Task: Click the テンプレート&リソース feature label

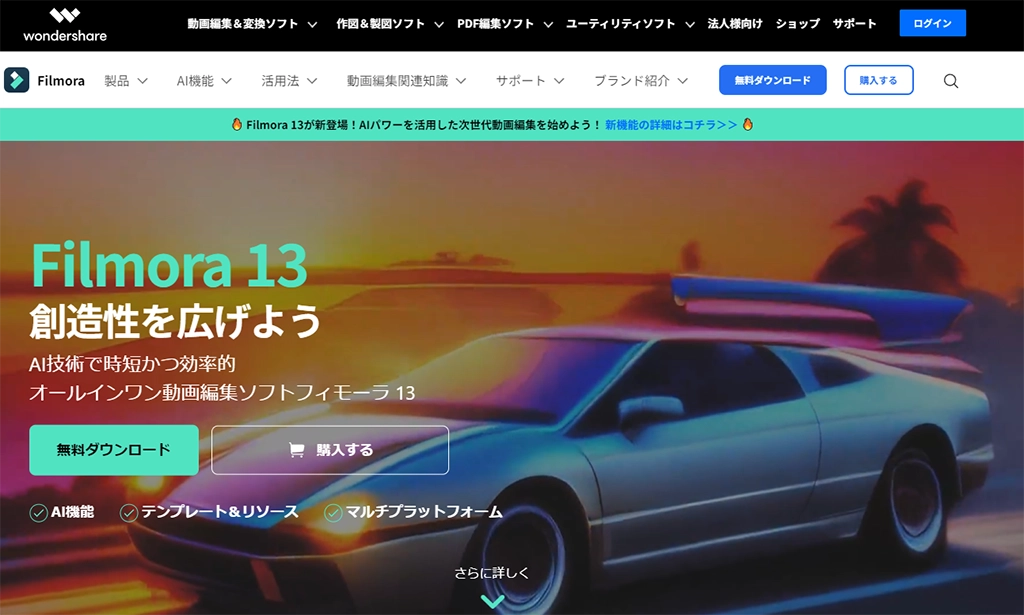Action: [x=220, y=512]
